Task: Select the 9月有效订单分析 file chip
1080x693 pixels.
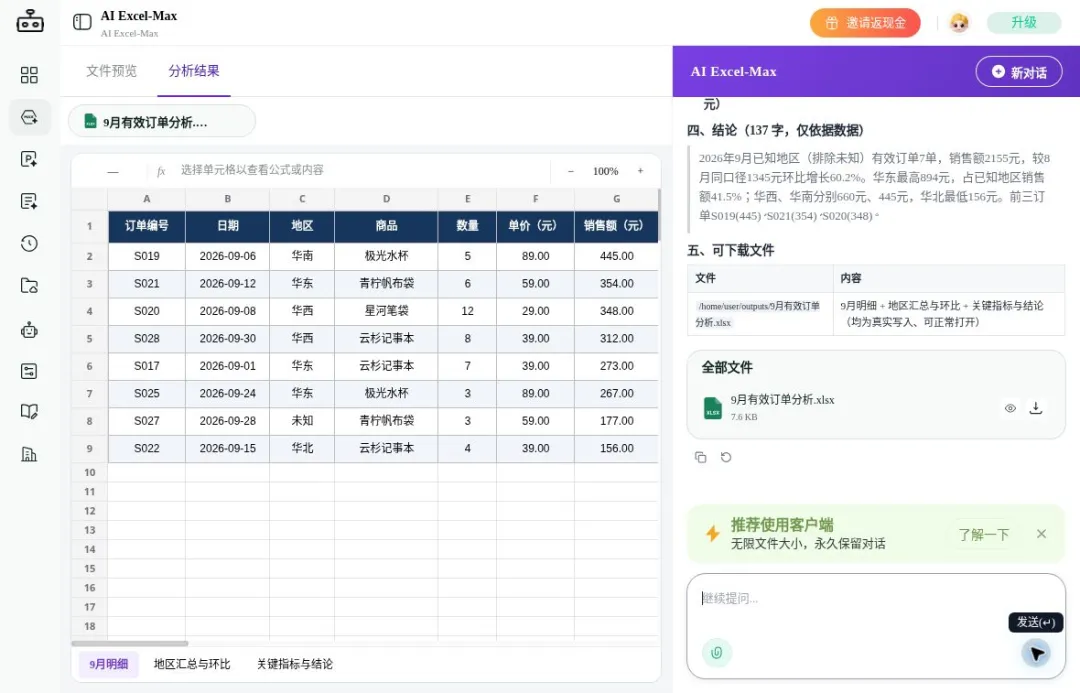Action: [x=162, y=121]
